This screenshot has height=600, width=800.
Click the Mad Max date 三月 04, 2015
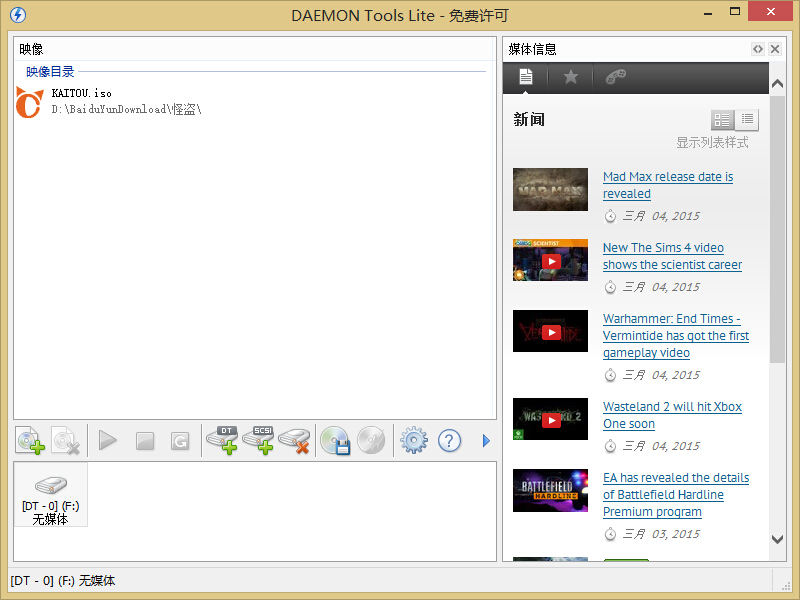[661, 216]
